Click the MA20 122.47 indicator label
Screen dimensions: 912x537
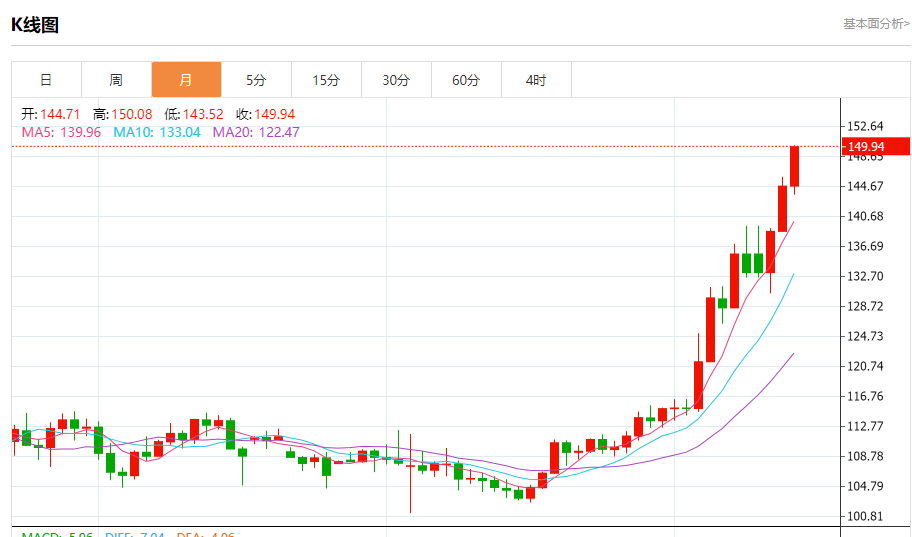coord(256,132)
